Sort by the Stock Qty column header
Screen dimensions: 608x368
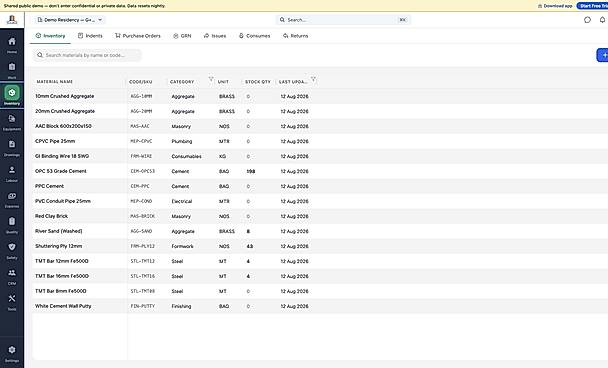[x=258, y=82]
